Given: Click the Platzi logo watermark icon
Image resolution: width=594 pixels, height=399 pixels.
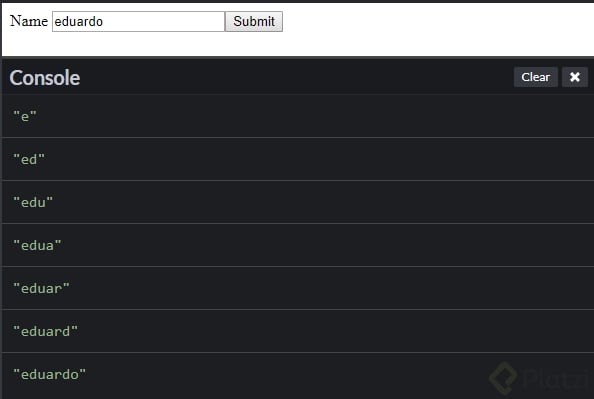Looking at the screenshot, I should pos(503,377).
